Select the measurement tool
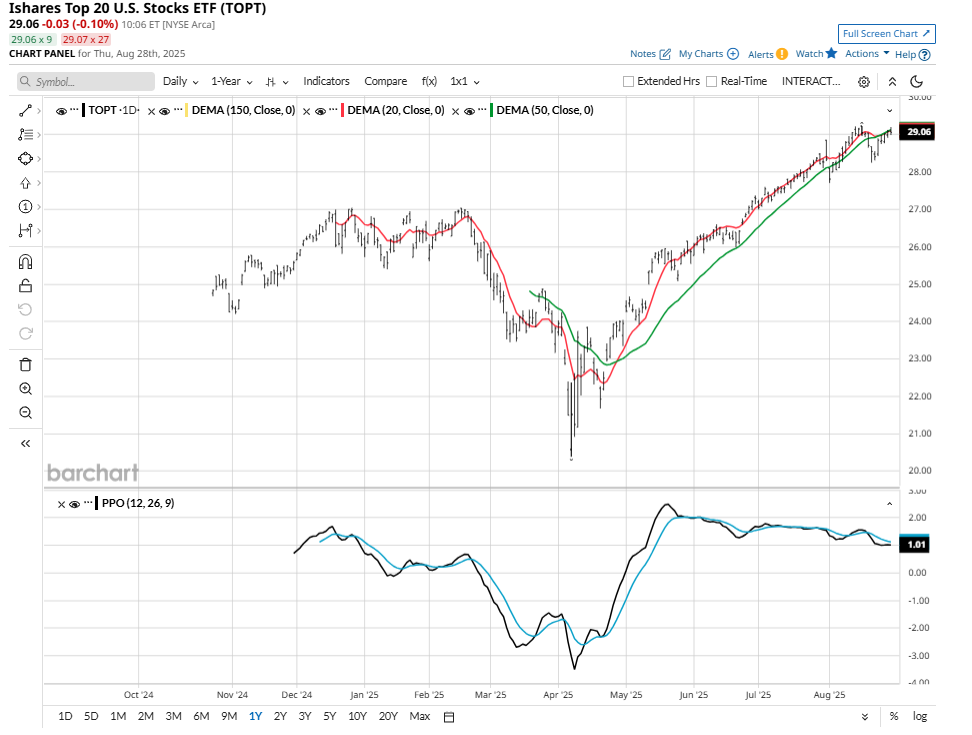The width and height of the screenshot is (972, 735). pos(25,231)
